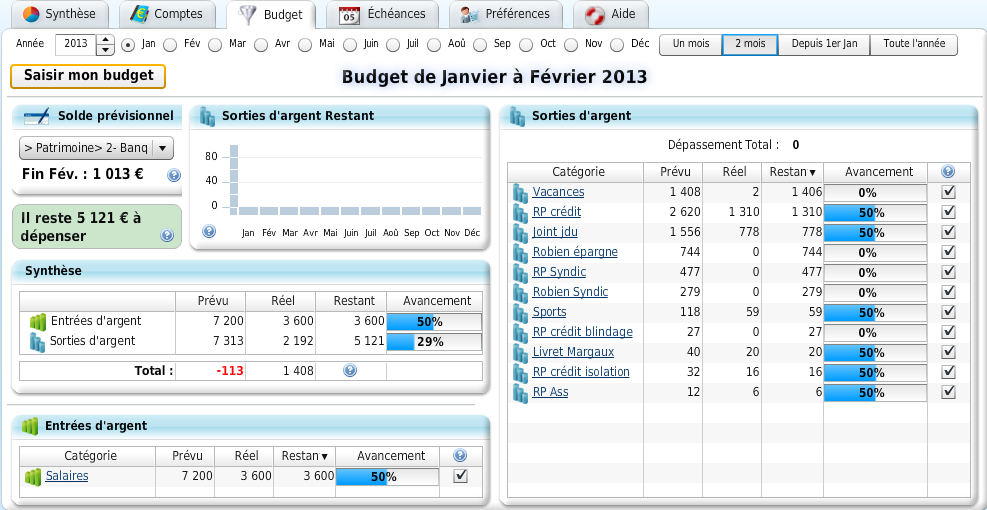Click help icon in Entrées d'argent table header
The height and width of the screenshot is (510, 987).
pos(460,456)
